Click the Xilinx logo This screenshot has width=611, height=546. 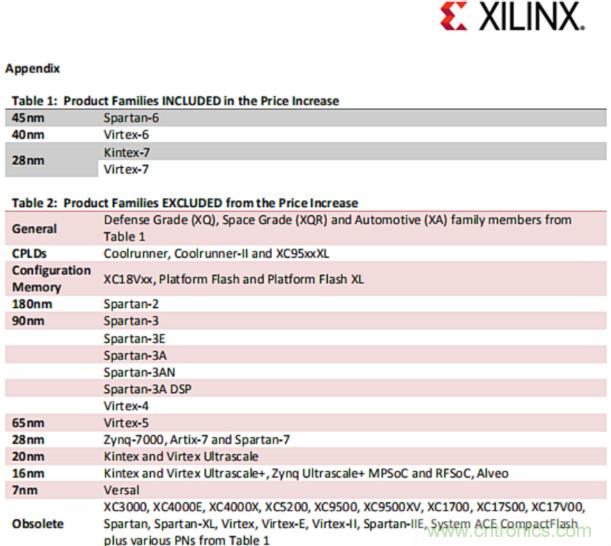point(512,16)
